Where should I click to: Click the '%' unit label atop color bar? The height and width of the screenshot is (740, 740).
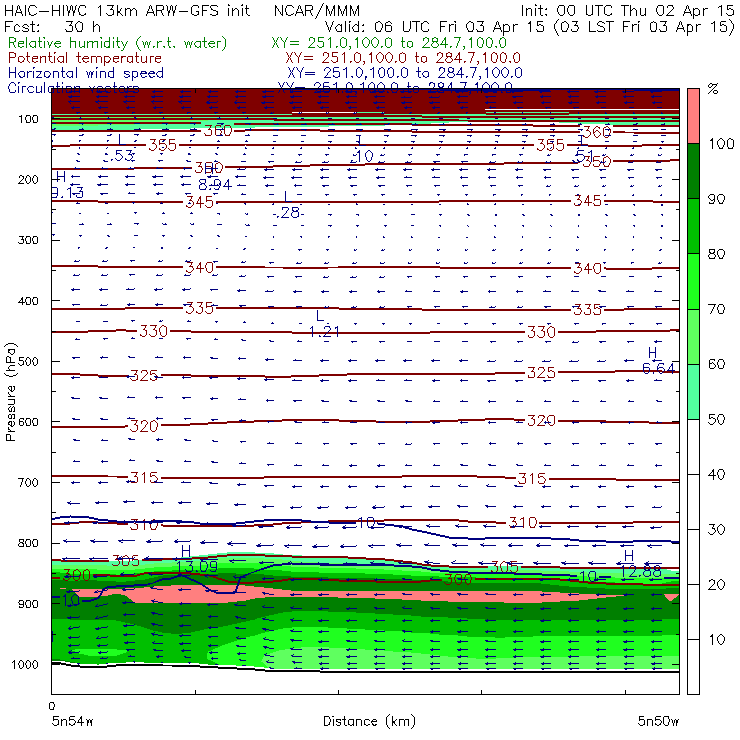[x=713, y=89]
